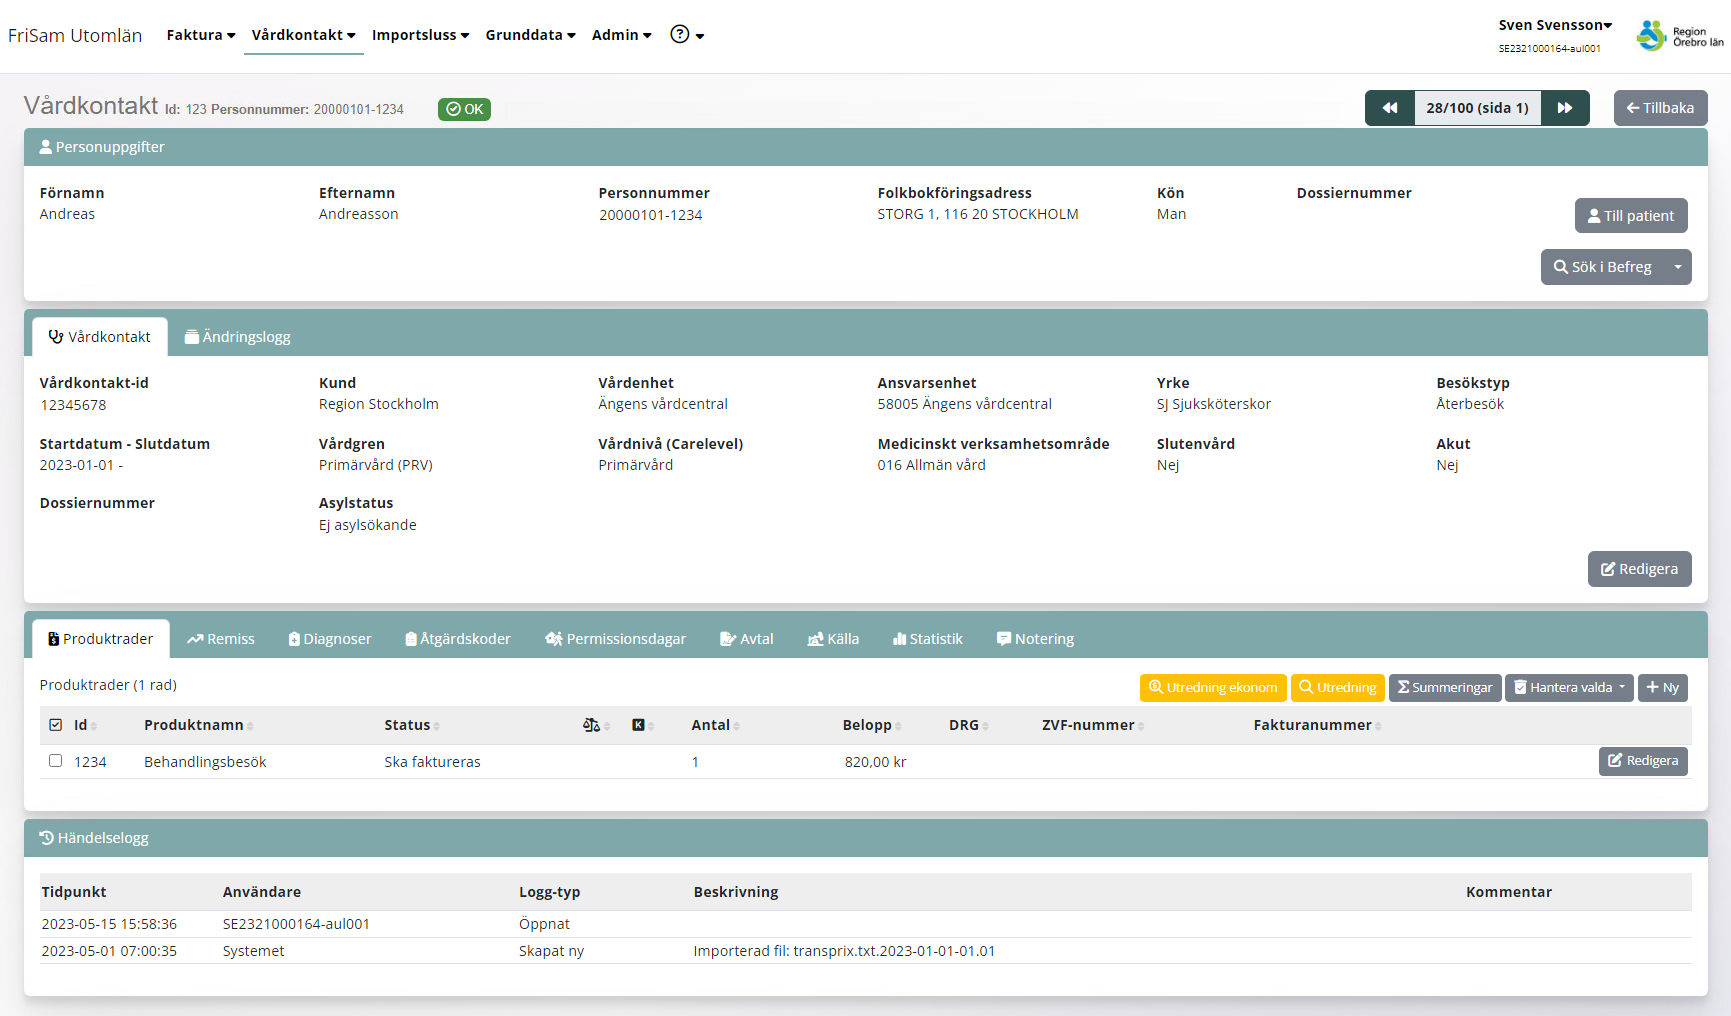Click the Region Örebro län logo

coord(1680,36)
